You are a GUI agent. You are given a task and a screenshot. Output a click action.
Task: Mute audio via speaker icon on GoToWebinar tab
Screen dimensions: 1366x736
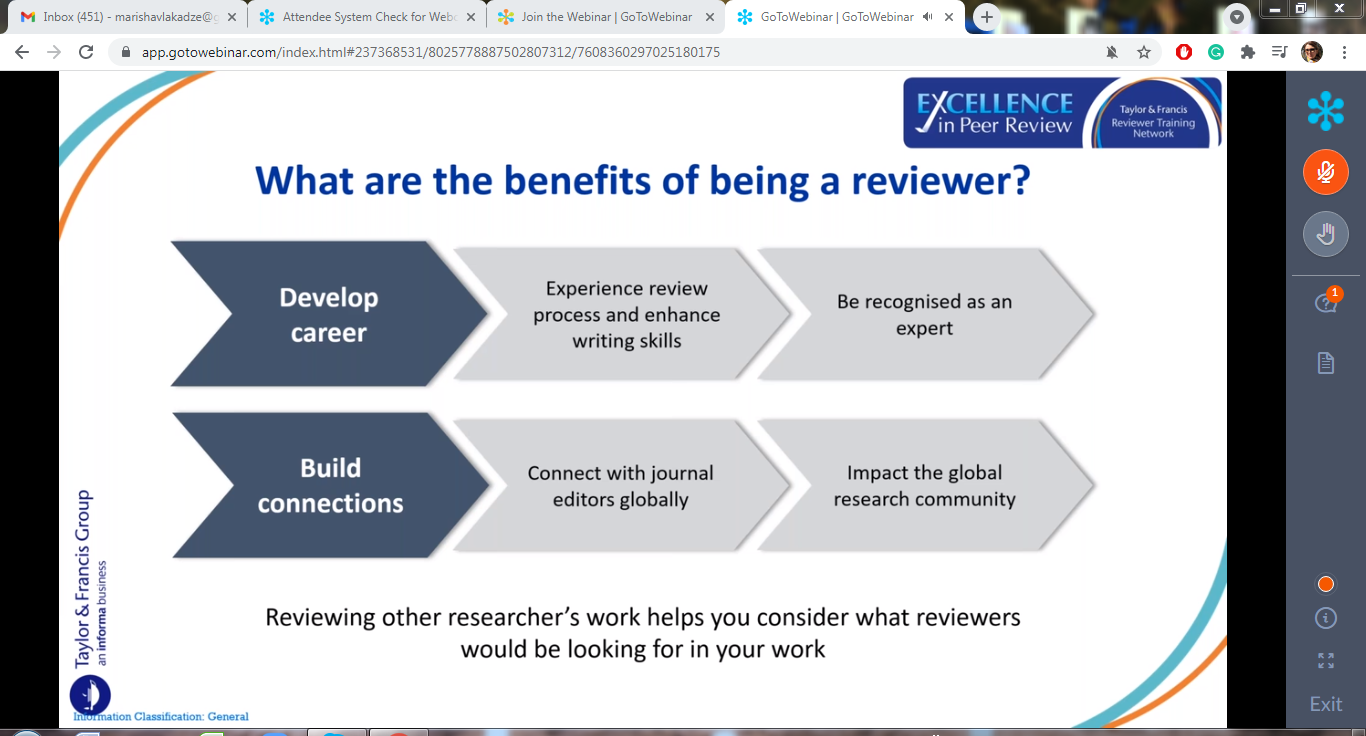(x=927, y=17)
